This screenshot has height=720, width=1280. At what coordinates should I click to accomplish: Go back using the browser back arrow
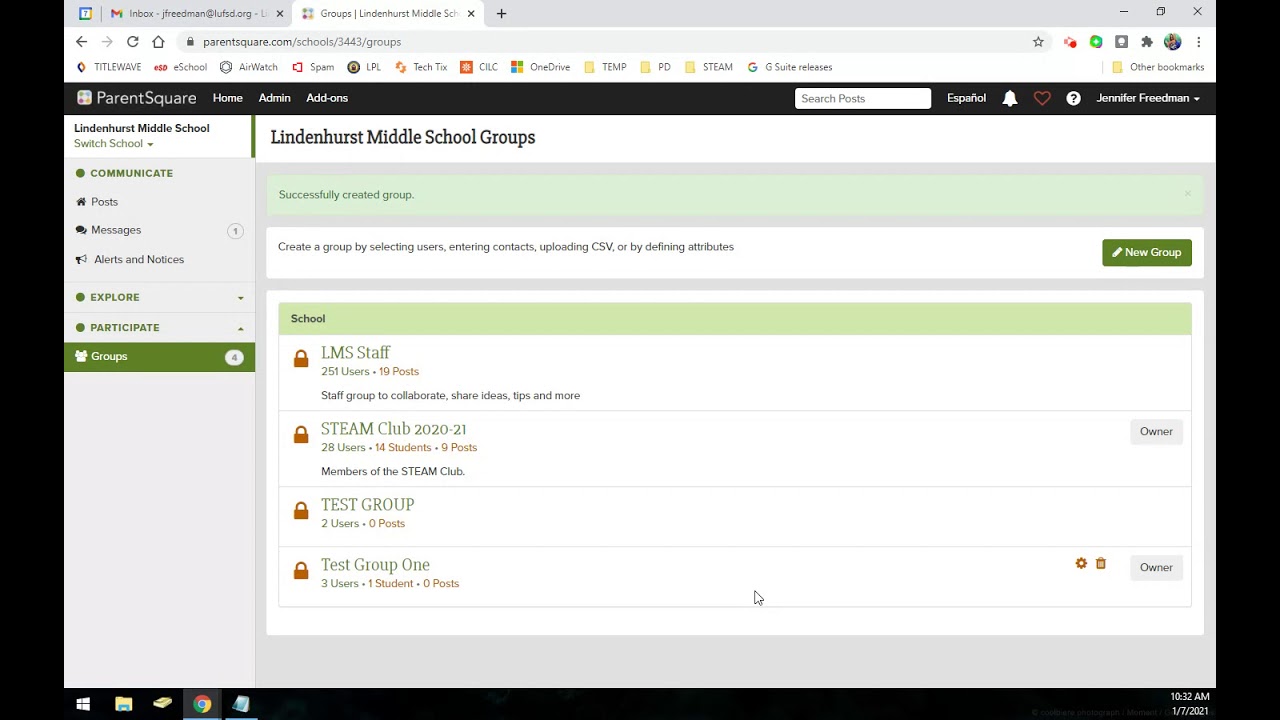81,42
